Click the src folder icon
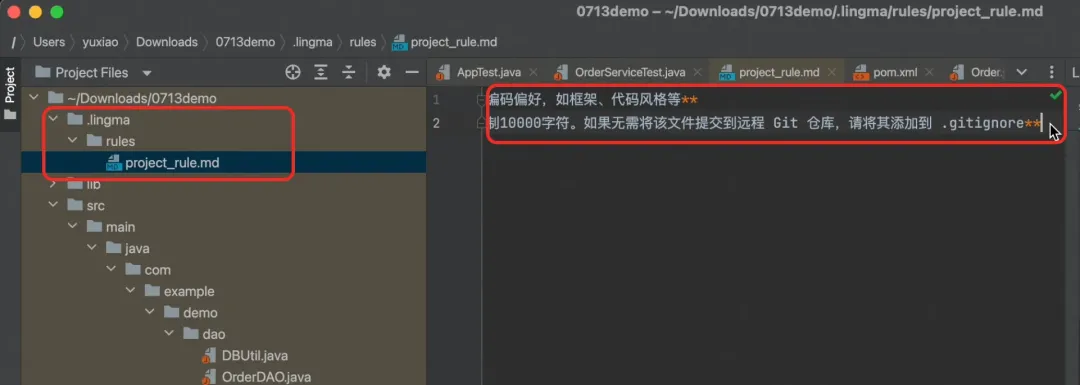This screenshot has height=385, width=1080. [74, 205]
